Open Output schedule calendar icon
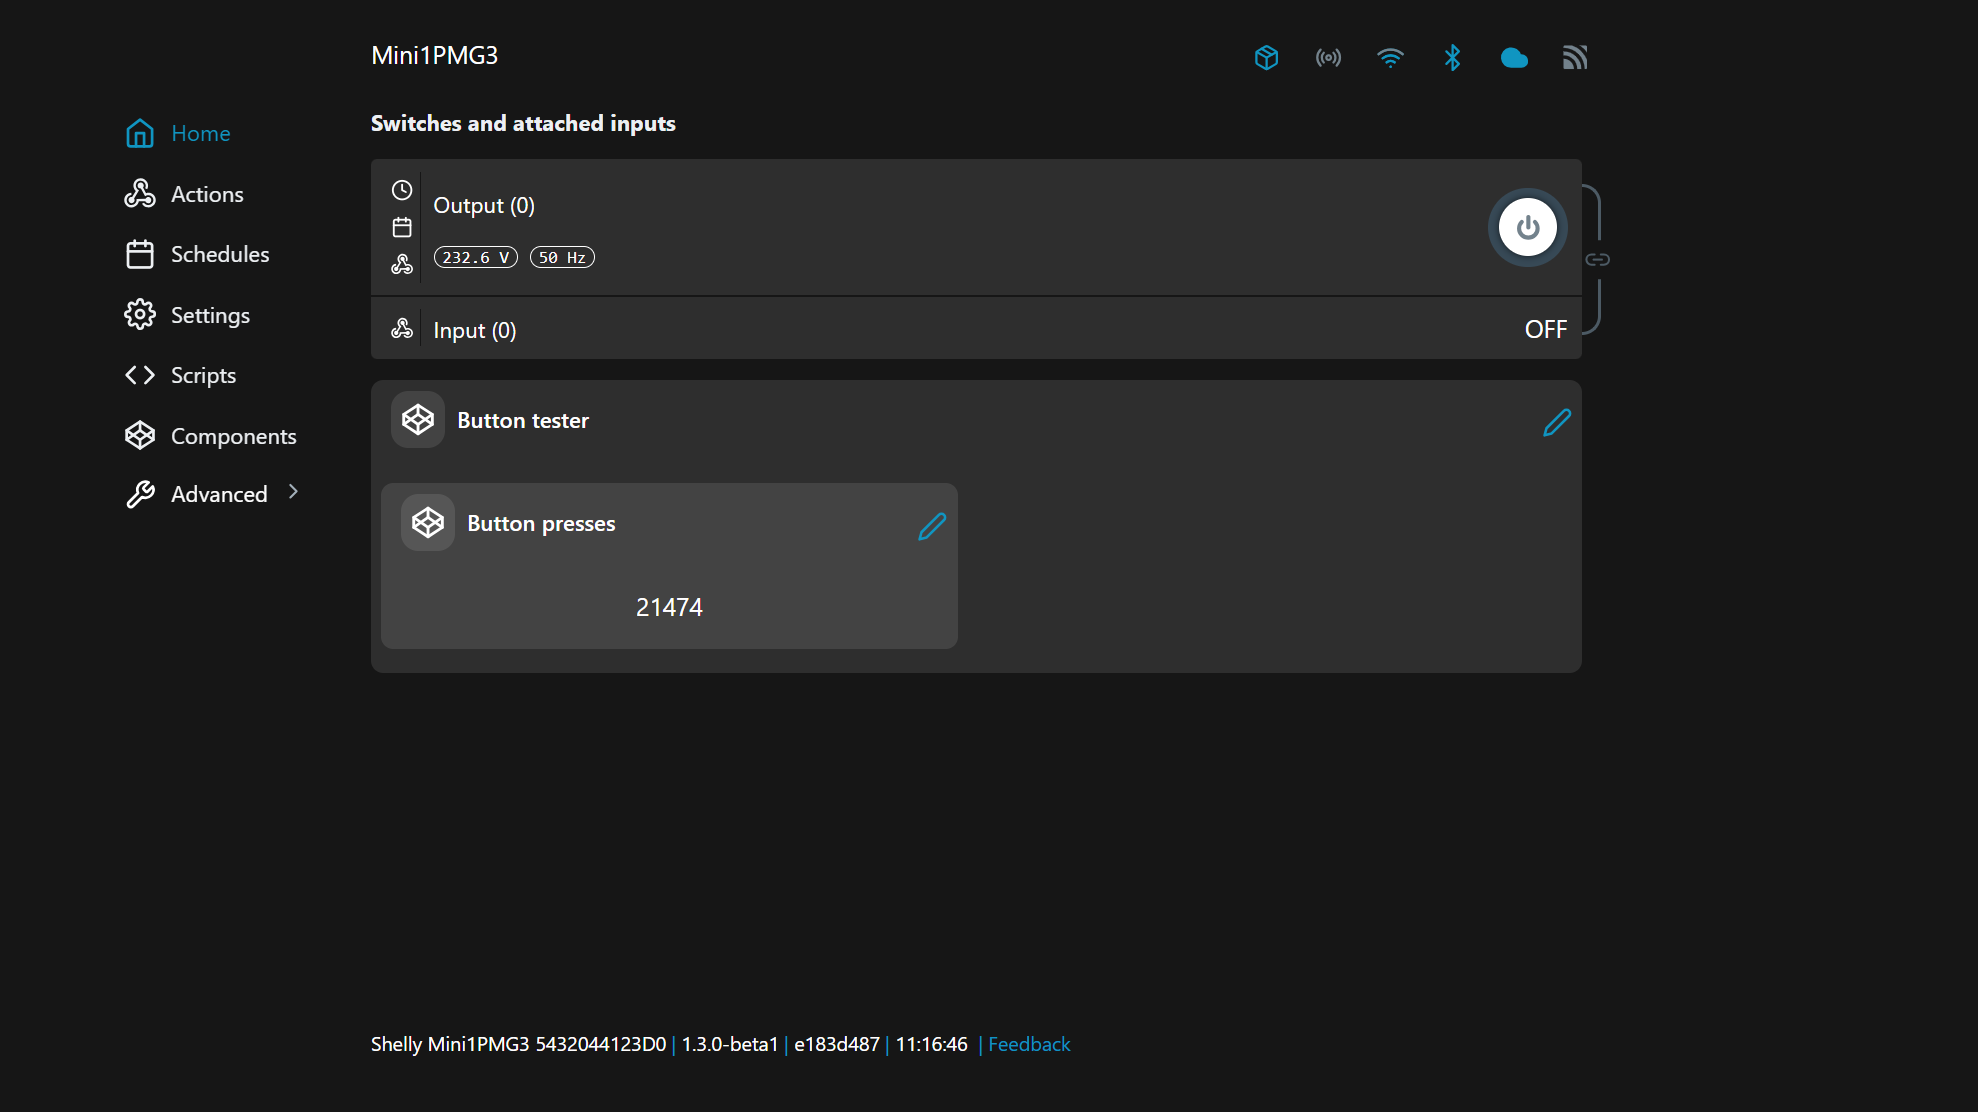The height and width of the screenshot is (1112, 1978). [402, 228]
